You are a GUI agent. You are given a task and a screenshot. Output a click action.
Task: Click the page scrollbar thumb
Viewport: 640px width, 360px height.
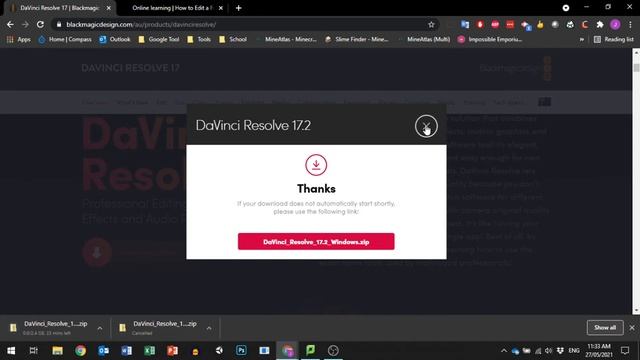tap(636, 67)
